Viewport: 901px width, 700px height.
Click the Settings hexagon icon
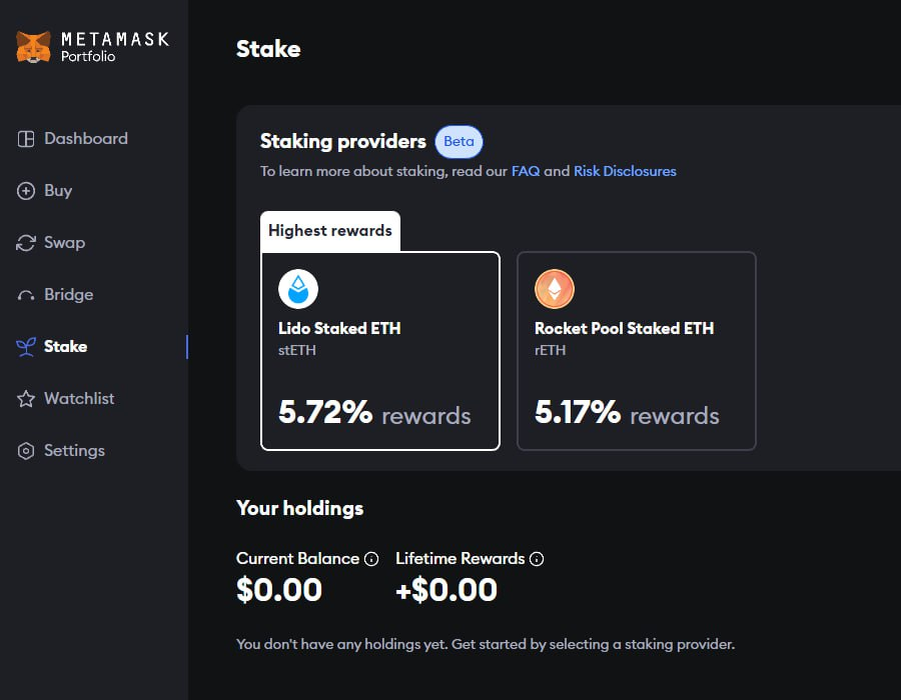point(26,451)
